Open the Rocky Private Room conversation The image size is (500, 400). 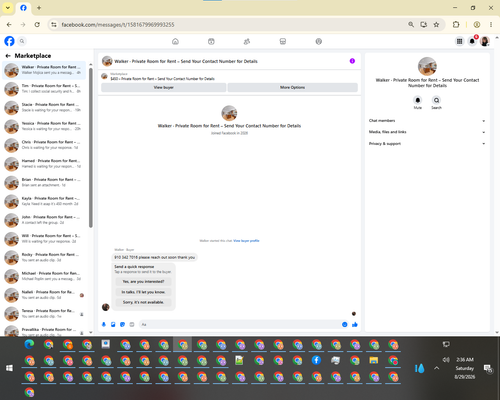pos(44,257)
